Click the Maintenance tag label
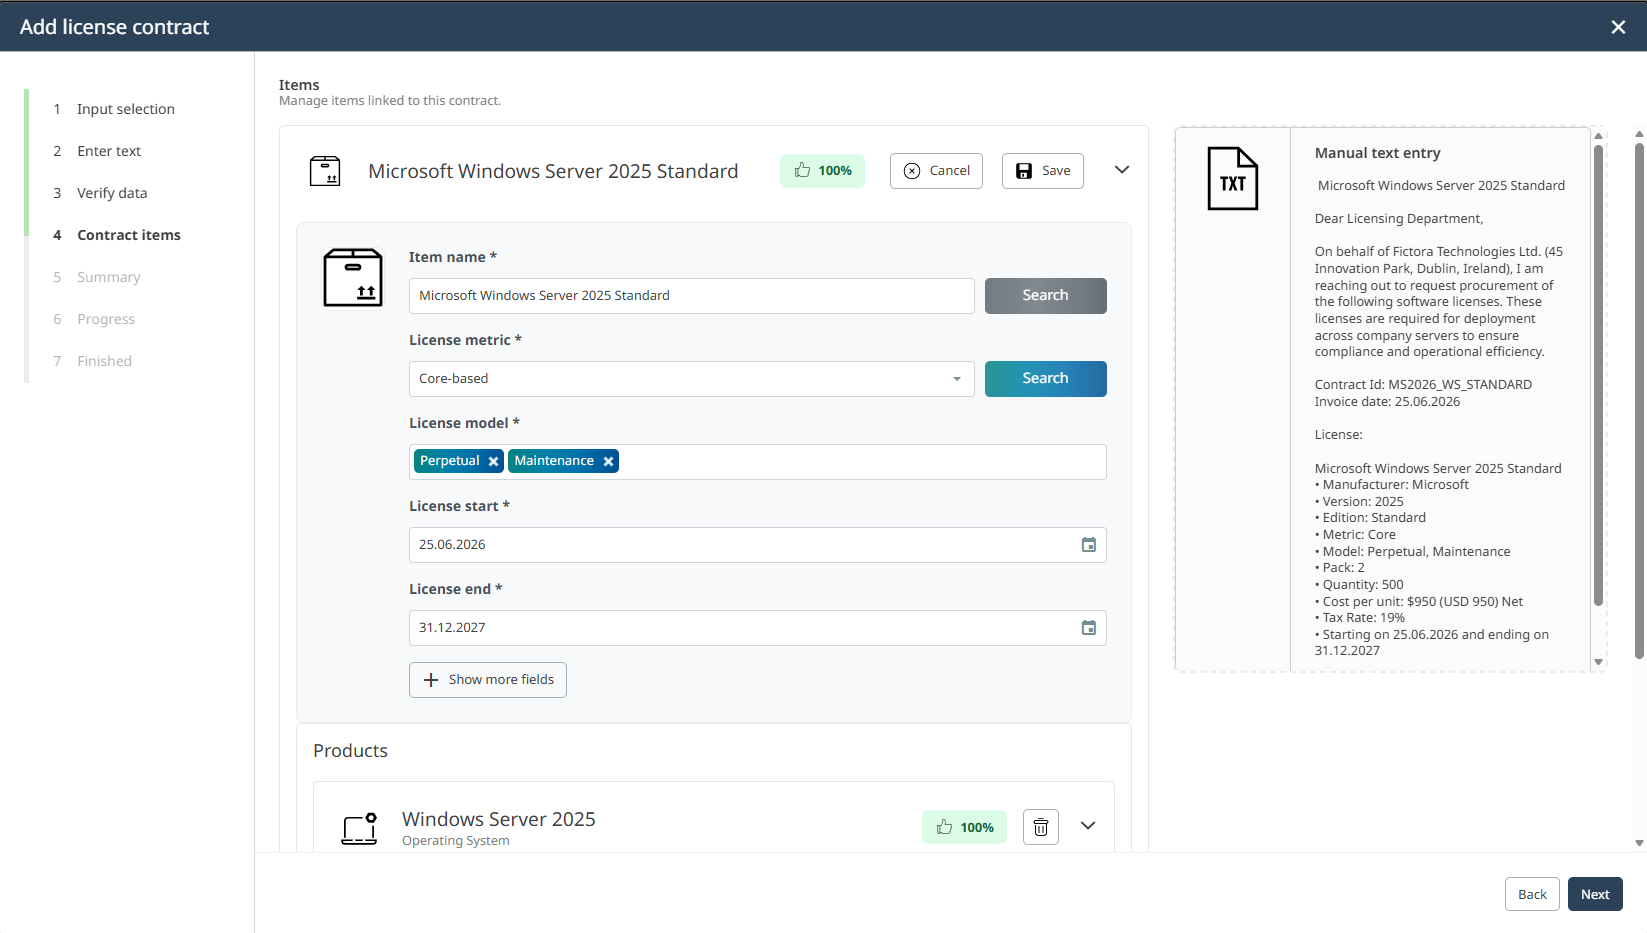The width and height of the screenshot is (1647, 933). (554, 461)
